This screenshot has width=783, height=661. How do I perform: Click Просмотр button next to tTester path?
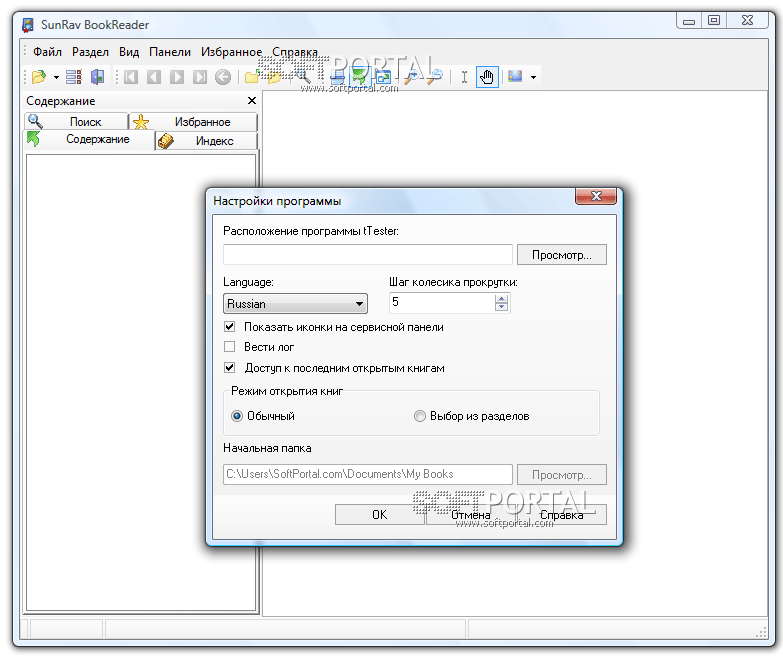coord(562,255)
